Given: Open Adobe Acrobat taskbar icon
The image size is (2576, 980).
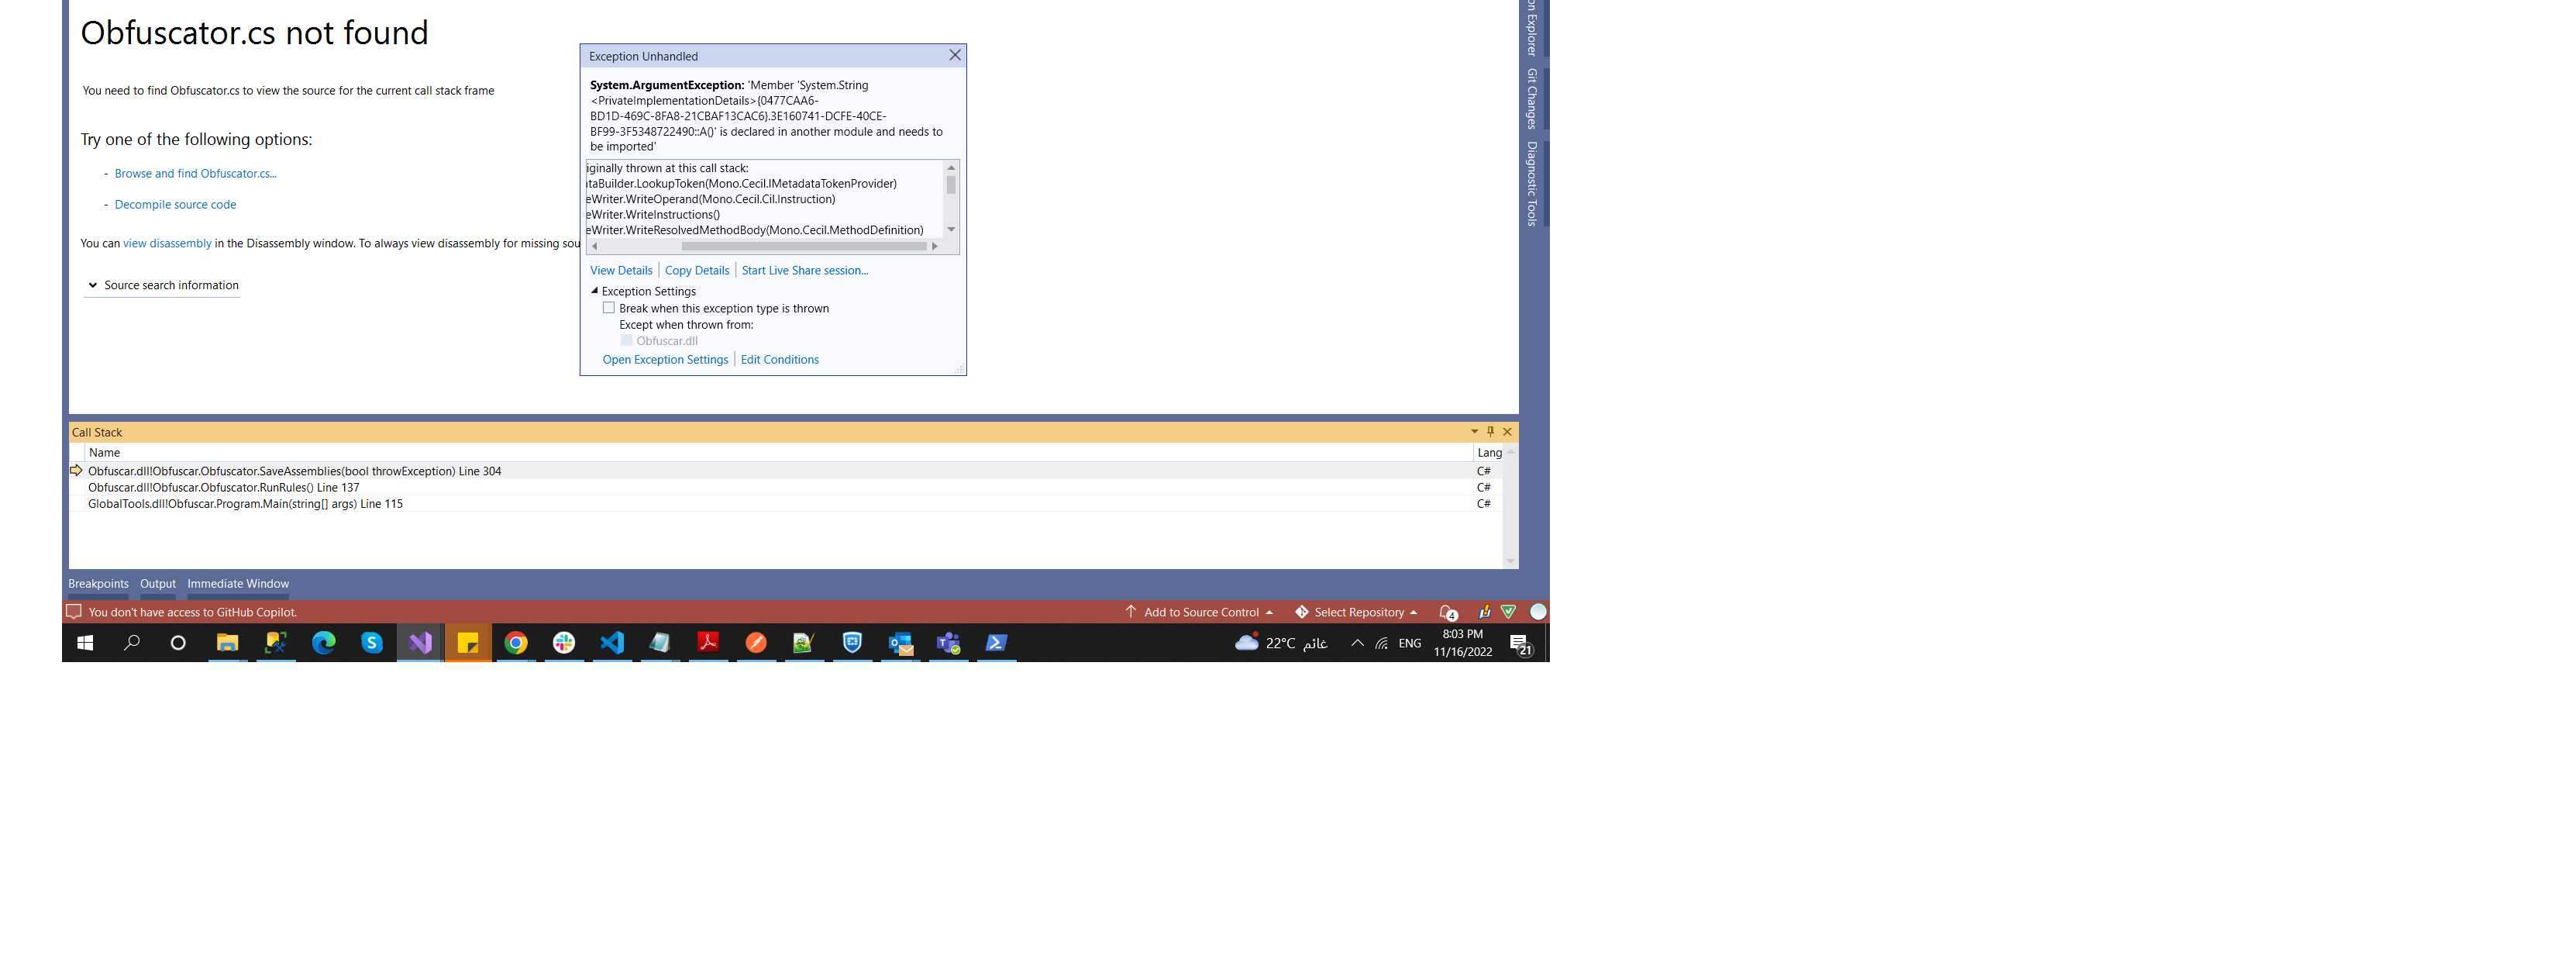Looking at the screenshot, I should pos(708,643).
